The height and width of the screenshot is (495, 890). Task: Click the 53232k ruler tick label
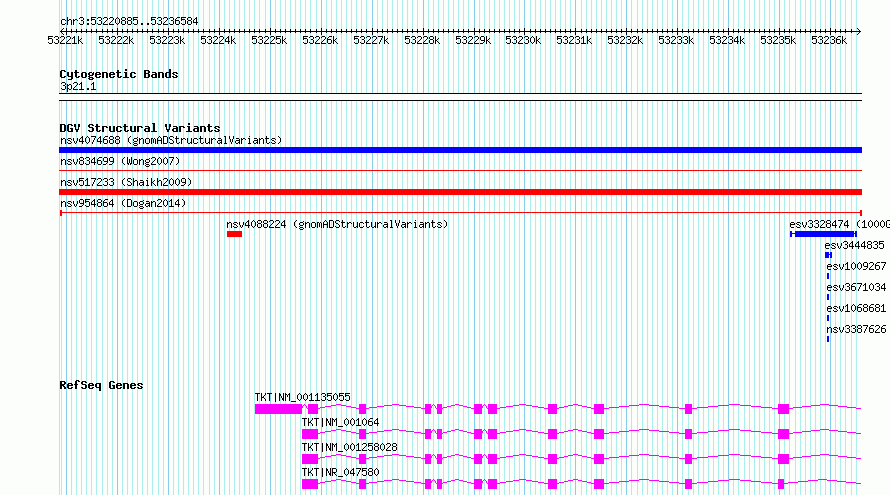(625, 40)
